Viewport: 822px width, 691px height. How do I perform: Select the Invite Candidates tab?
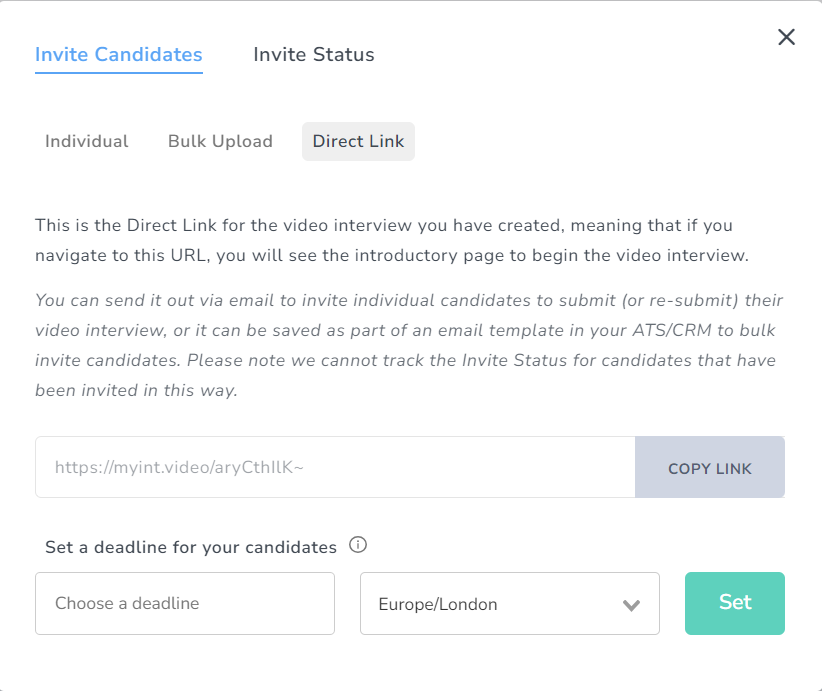119,55
